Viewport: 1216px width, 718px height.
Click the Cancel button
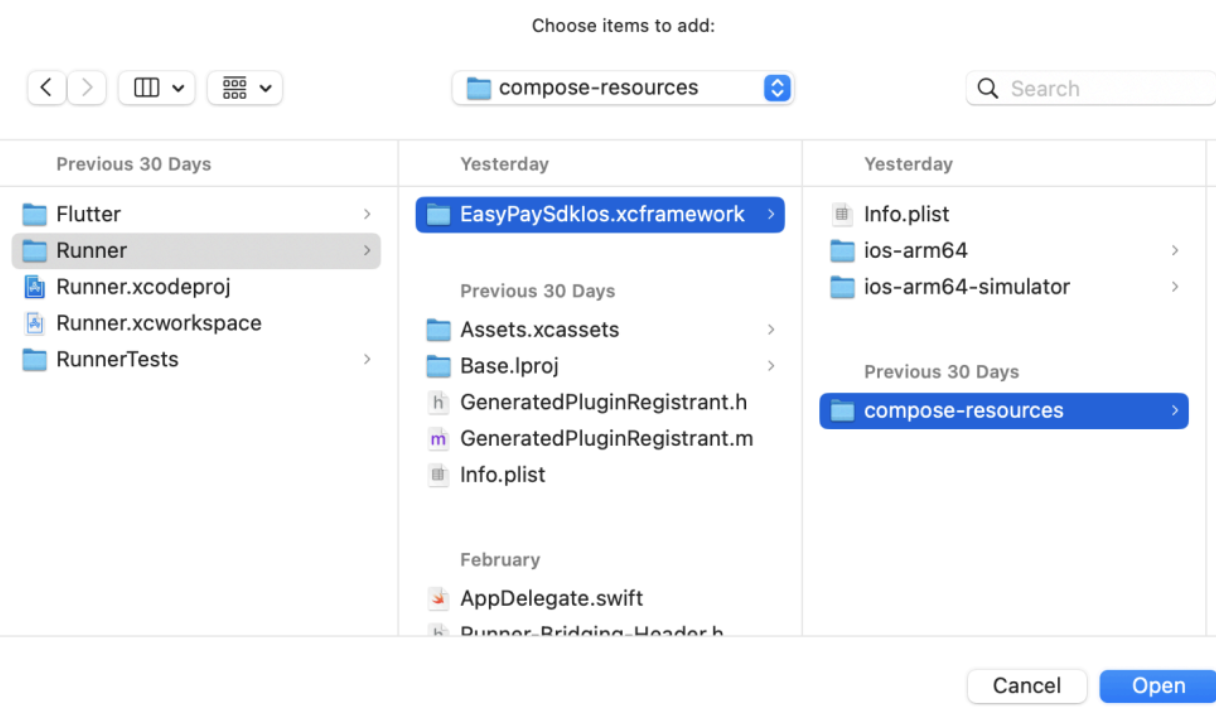(1027, 686)
